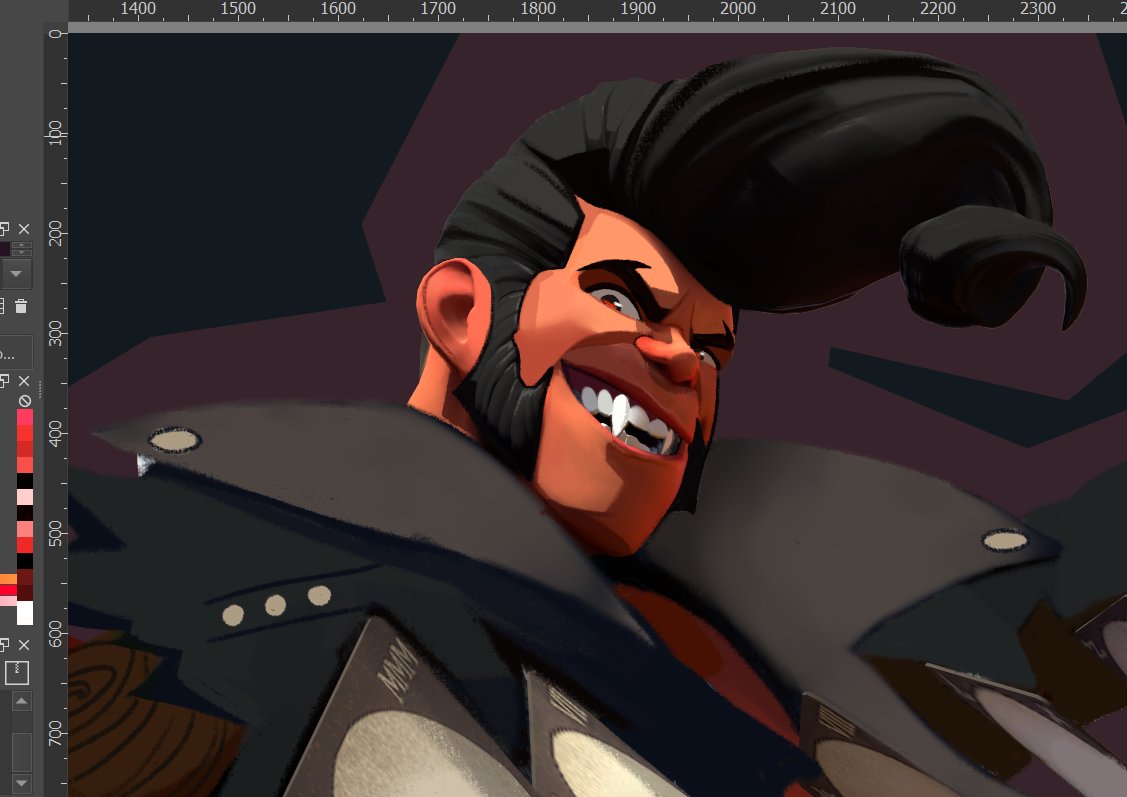
Task: Pick the salmon pink swatch in the column
Action: pyautogui.click(x=25, y=529)
